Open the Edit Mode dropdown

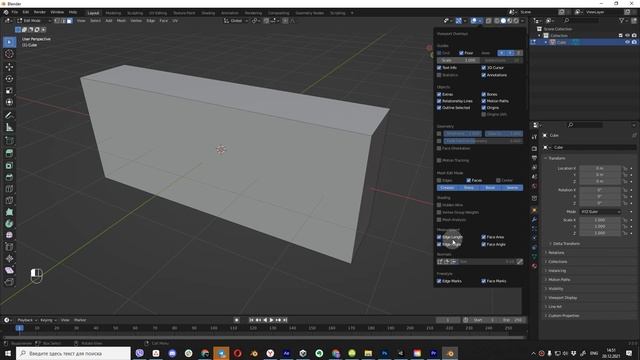[34, 20]
